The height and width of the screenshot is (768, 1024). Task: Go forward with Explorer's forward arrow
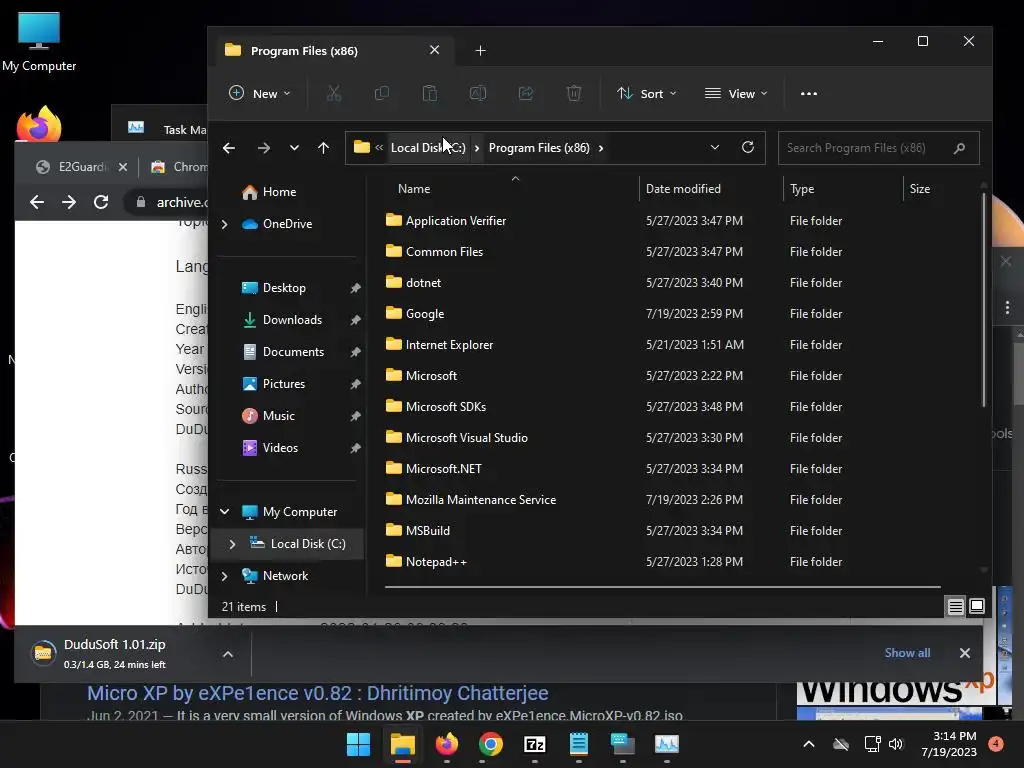click(x=264, y=148)
